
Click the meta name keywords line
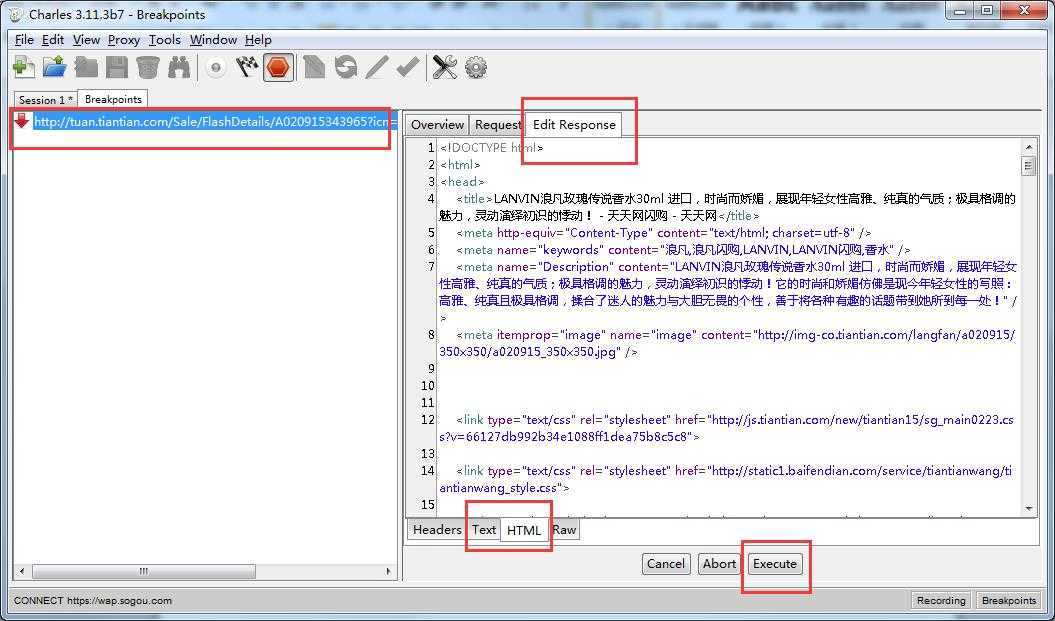[x=683, y=250]
